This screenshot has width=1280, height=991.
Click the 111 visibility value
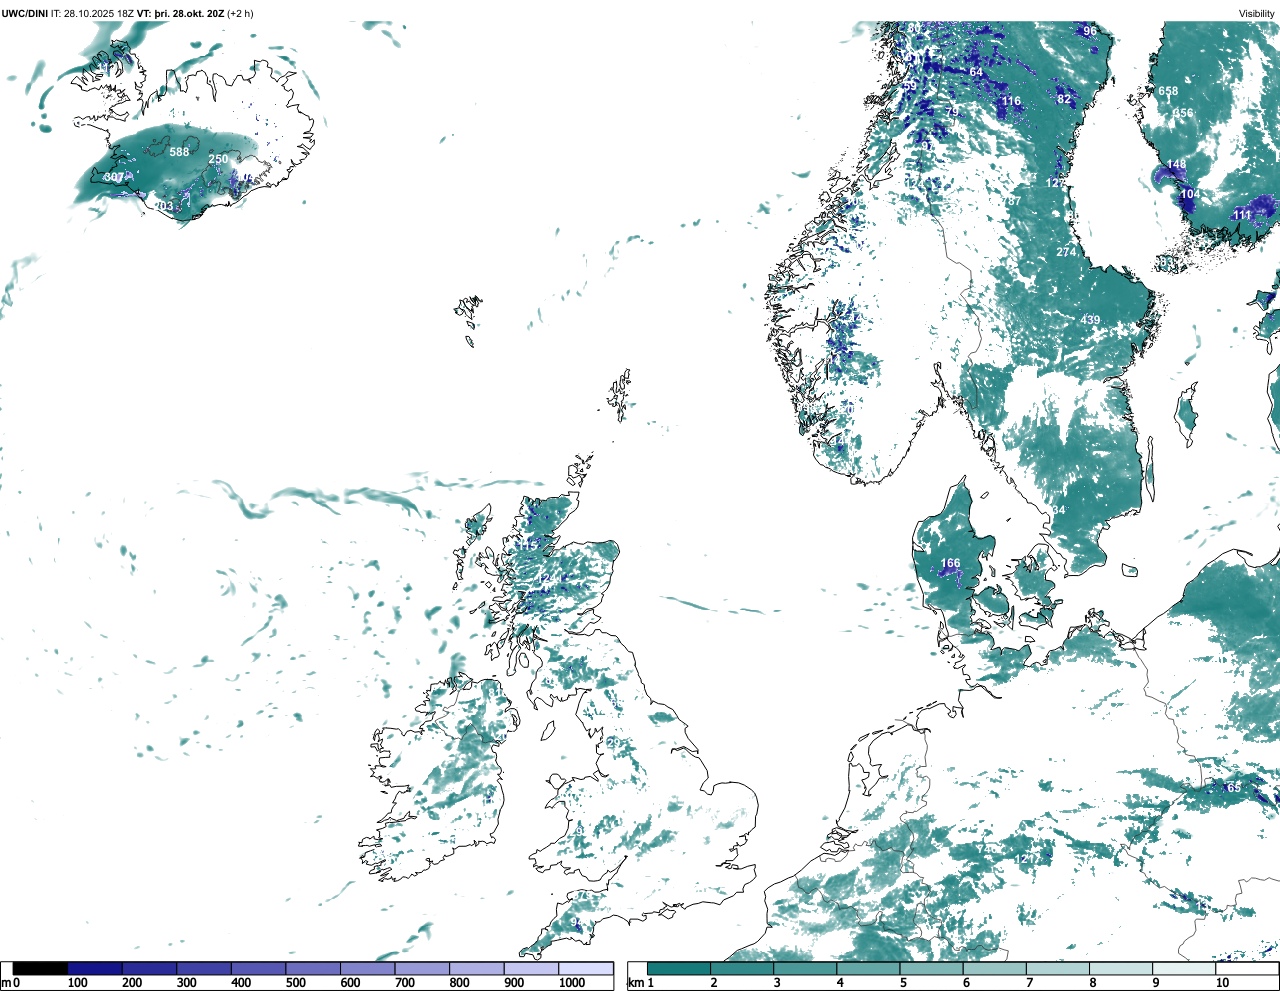pyautogui.click(x=1242, y=215)
